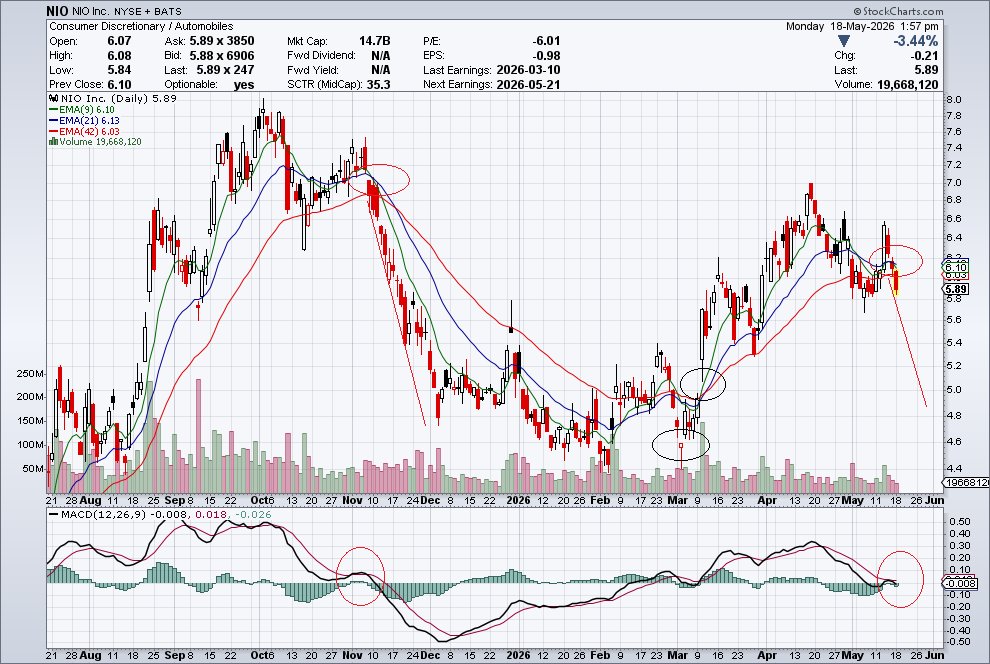
Task: Click the P/E value -6.01
Action: click(546, 41)
